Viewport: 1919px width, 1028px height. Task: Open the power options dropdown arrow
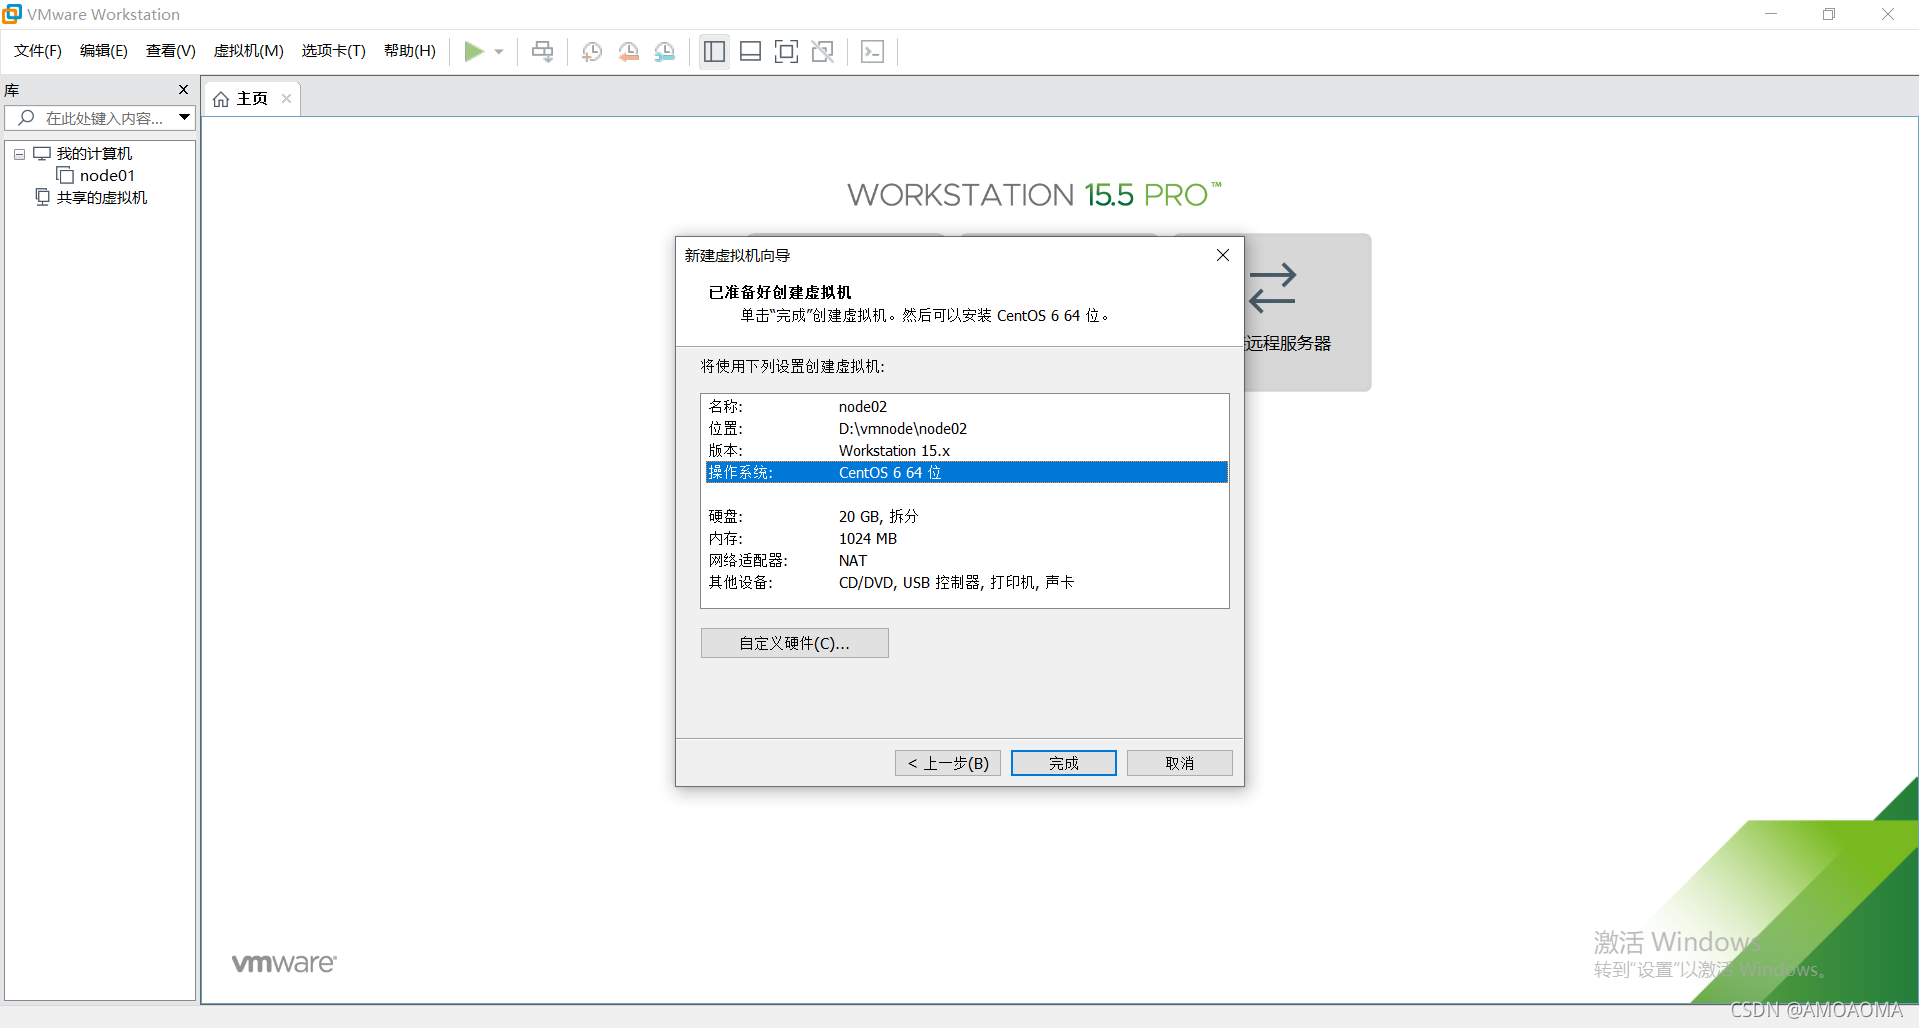499,52
